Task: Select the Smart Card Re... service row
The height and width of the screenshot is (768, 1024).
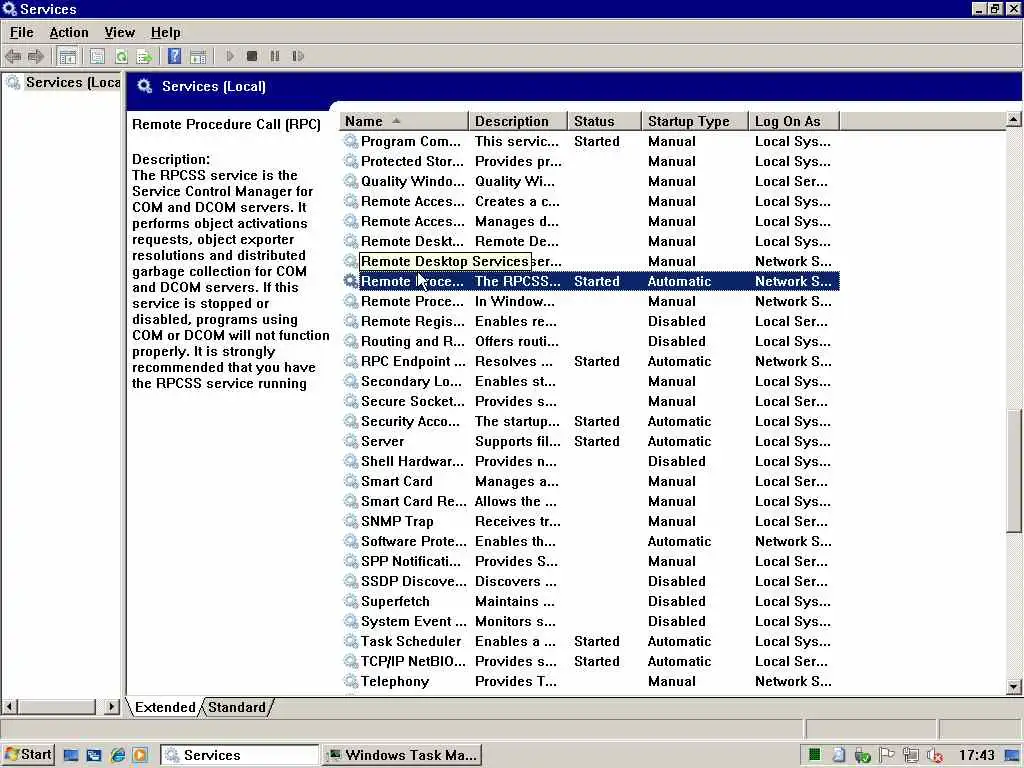Action: (x=590, y=502)
